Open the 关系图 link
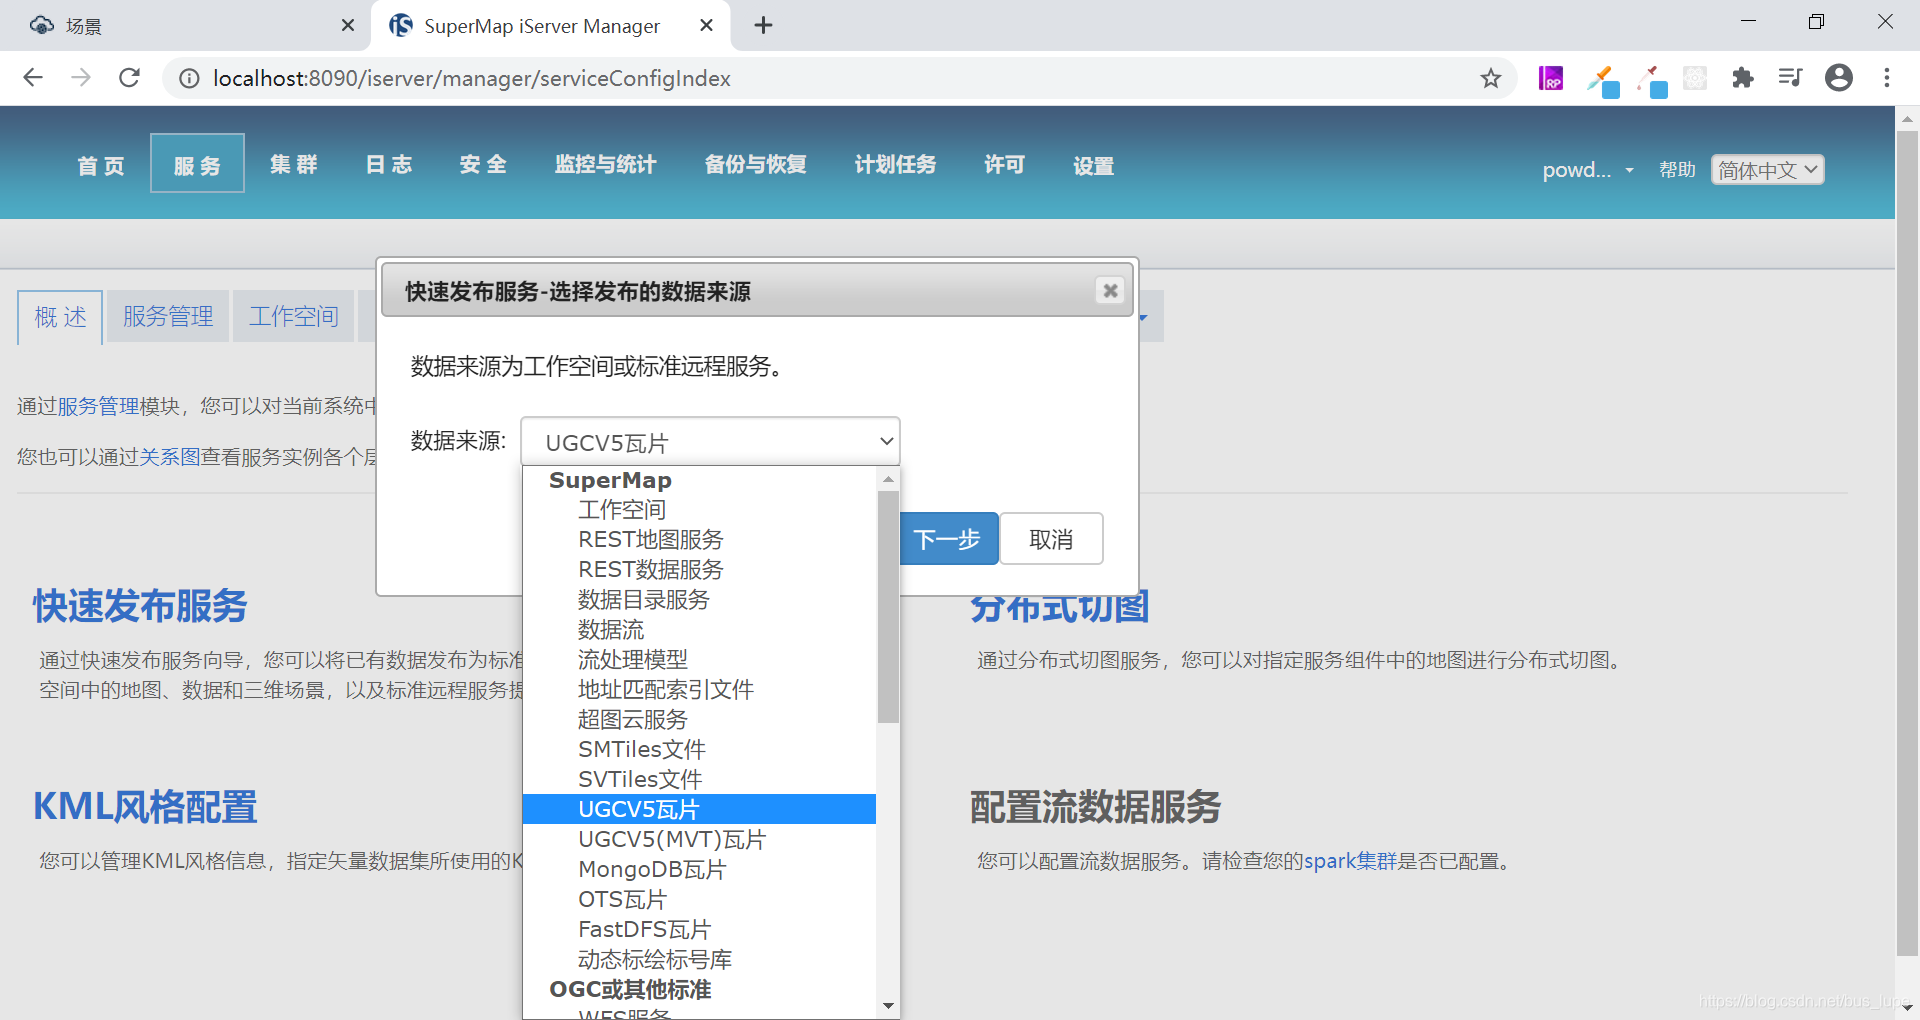Image resolution: width=1920 pixels, height=1020 pixels. click(x=170, y=457)
